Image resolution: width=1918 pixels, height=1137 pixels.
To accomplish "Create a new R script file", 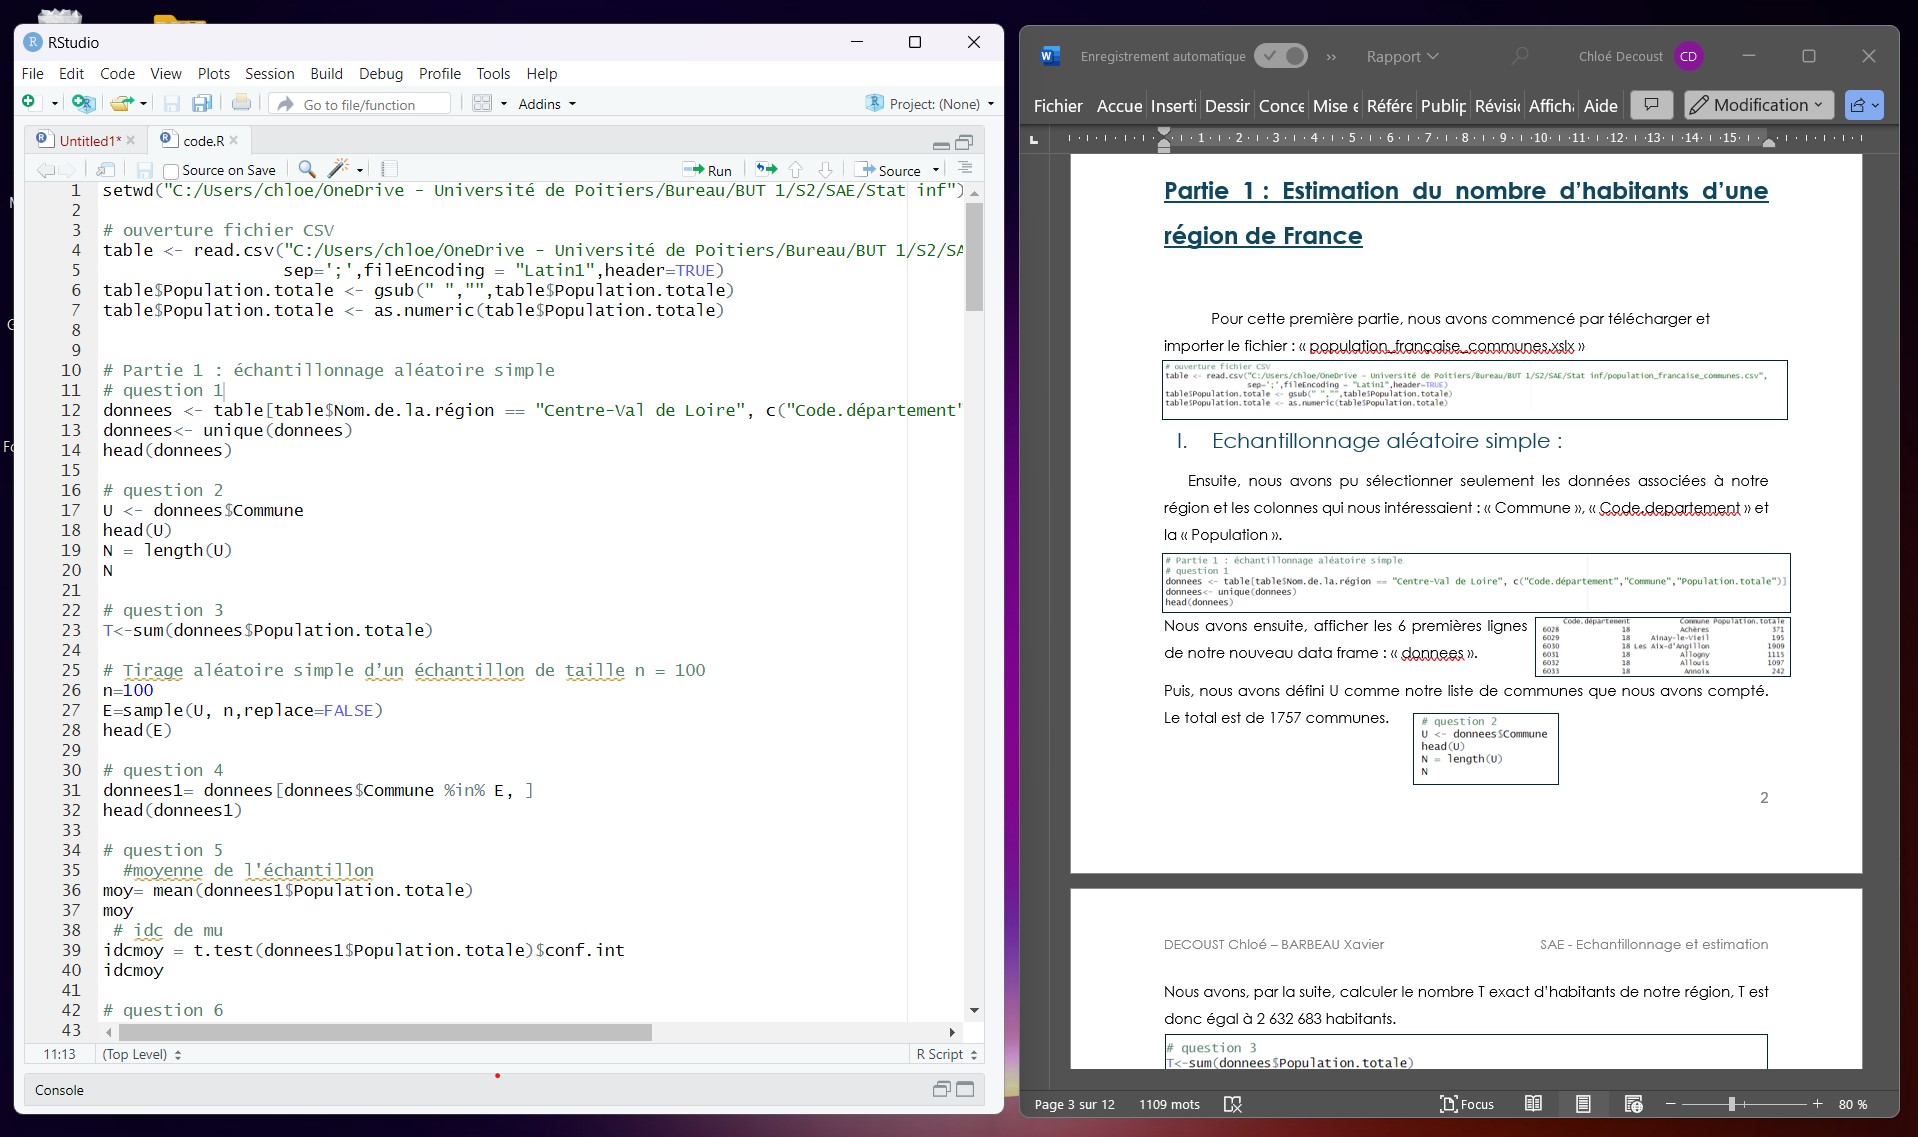I will [29, 103].
